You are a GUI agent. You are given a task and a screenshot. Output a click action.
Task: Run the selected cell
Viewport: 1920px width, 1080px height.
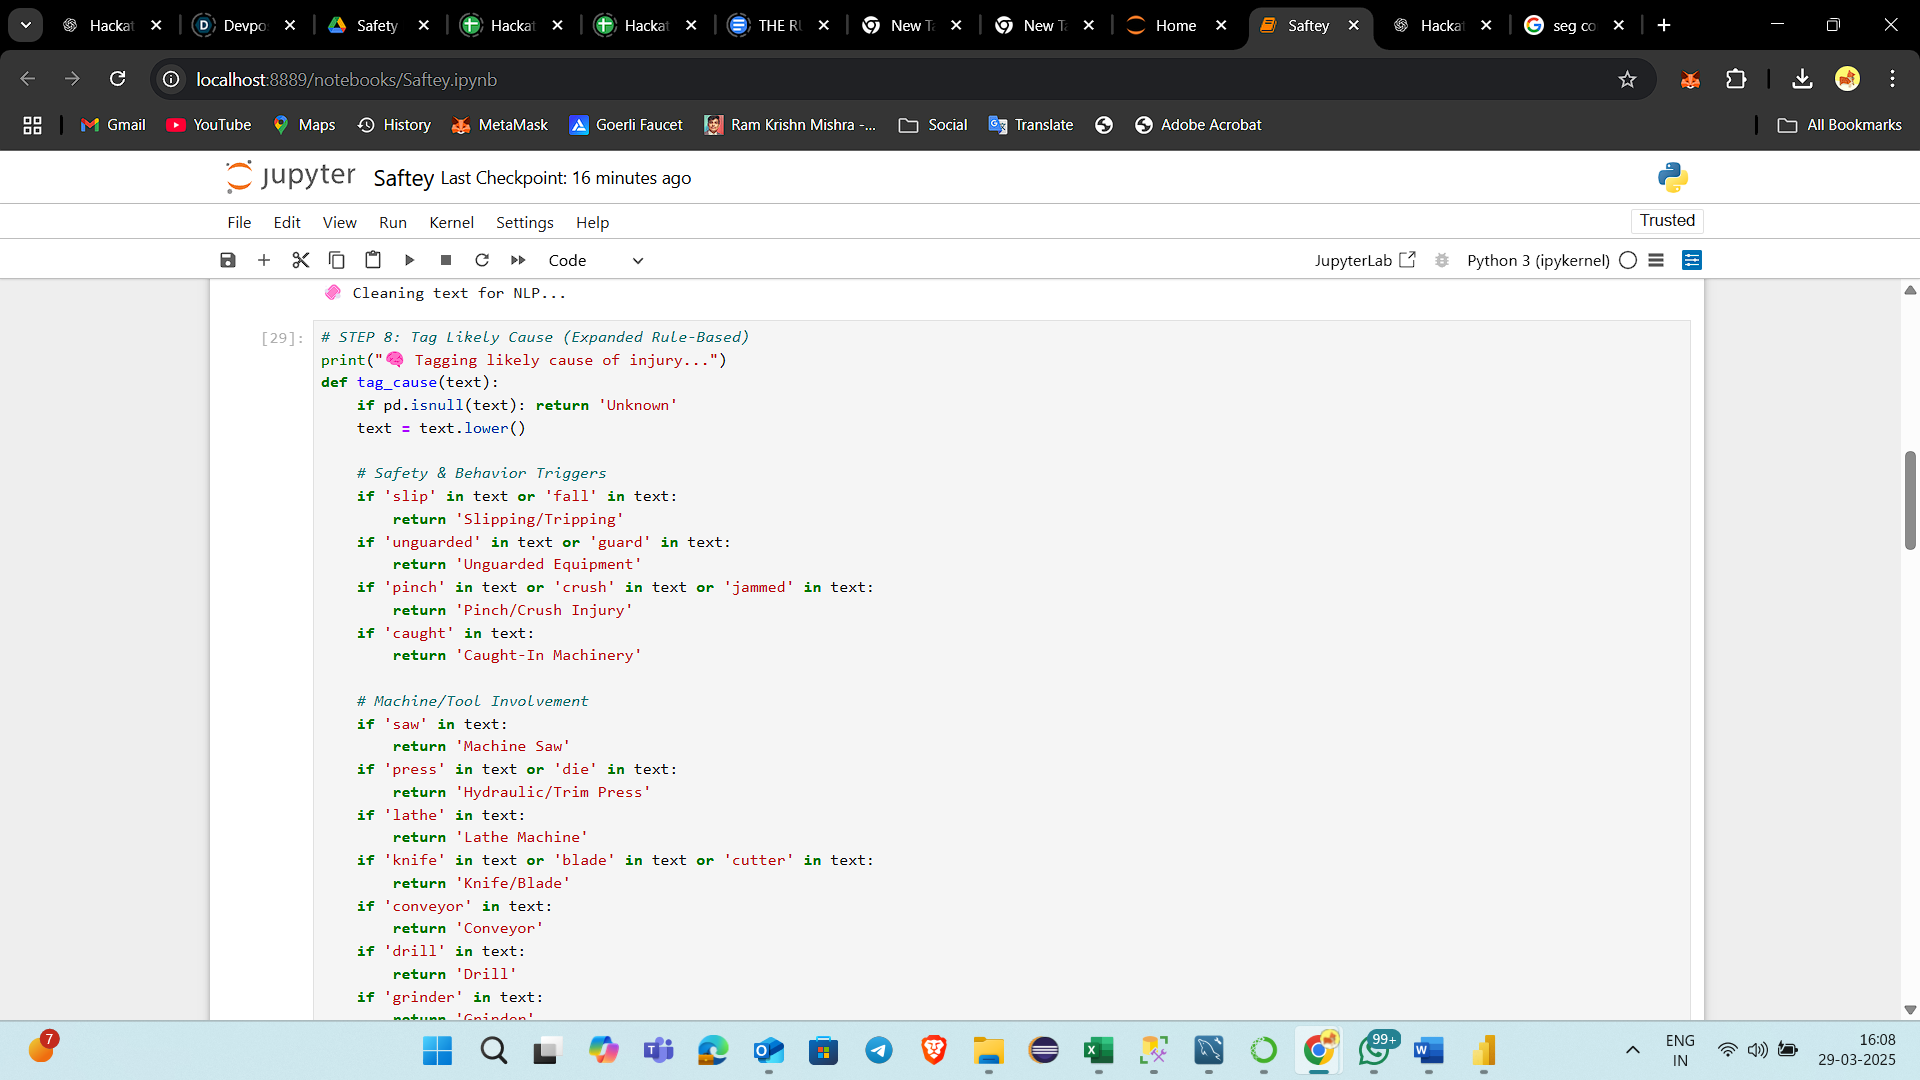point(409,260)
